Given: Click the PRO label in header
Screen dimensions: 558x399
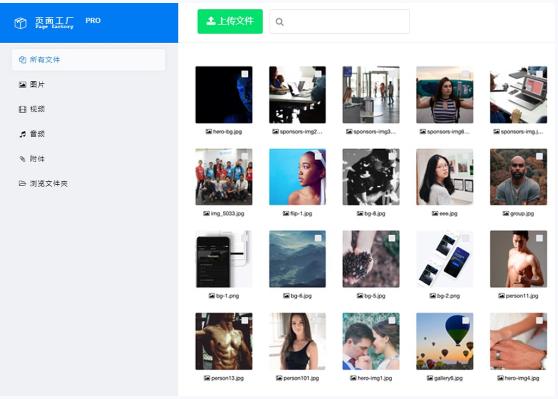Looking at the screenshot, I should pyautogui.click(x=93, y=21).
